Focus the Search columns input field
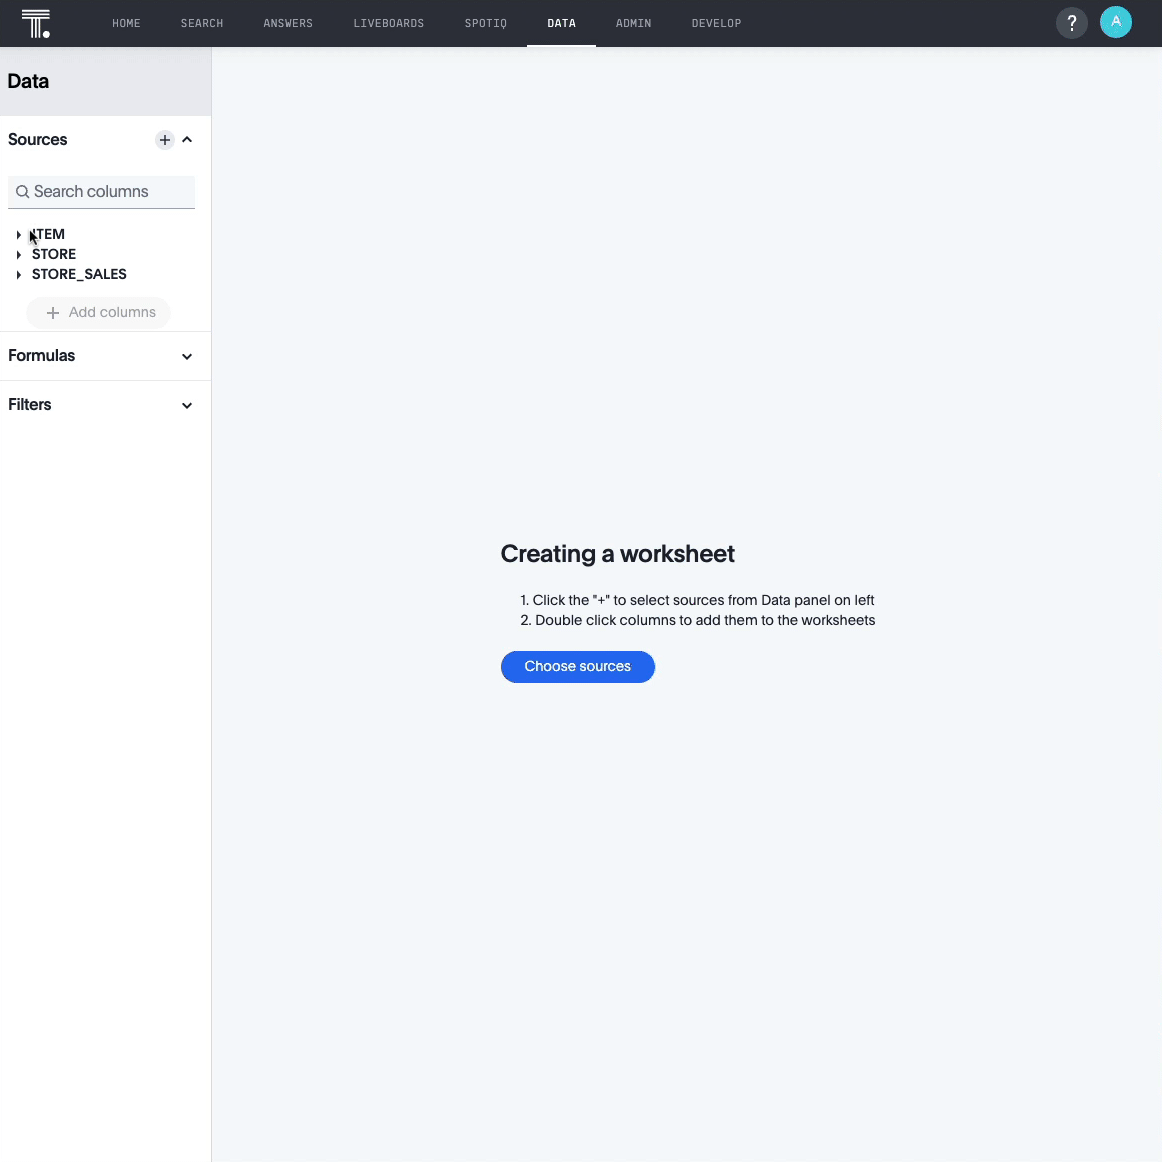1162x1162 pixels. pos(110,192)
